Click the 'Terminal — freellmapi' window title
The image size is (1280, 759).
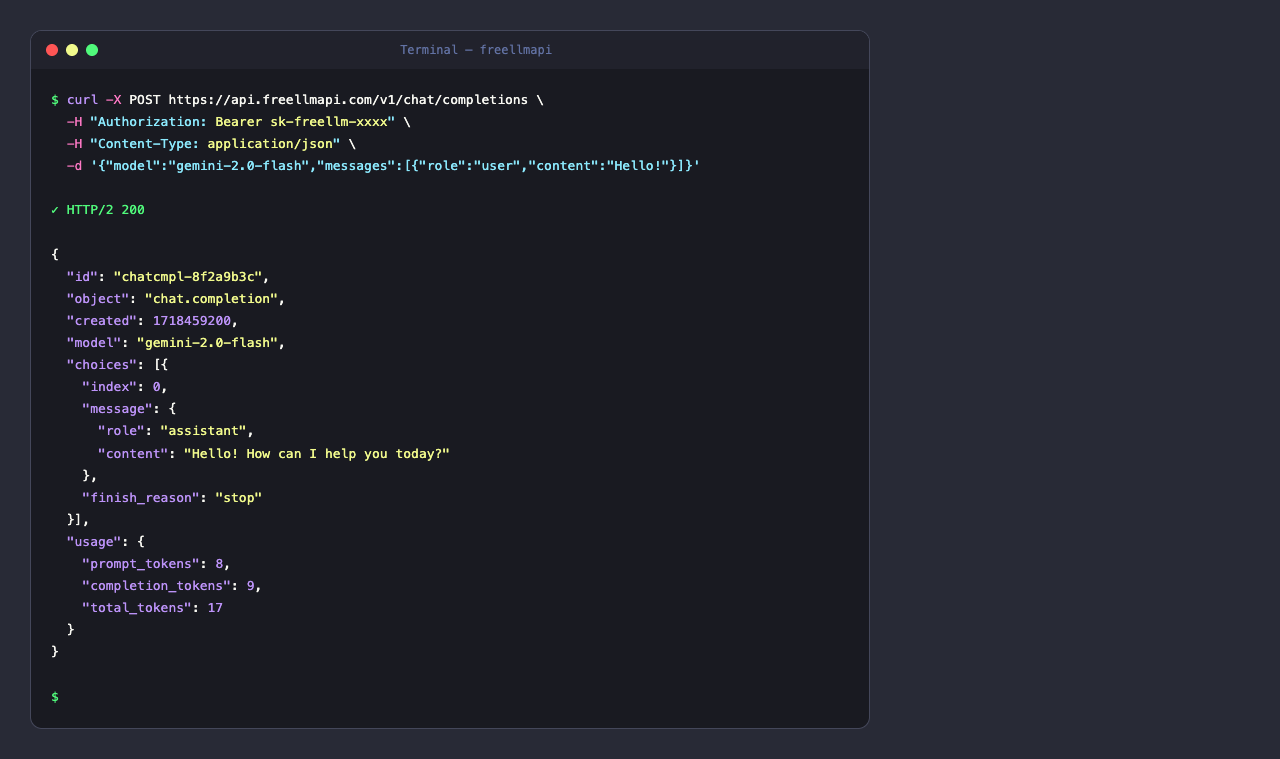pos(476,50)
